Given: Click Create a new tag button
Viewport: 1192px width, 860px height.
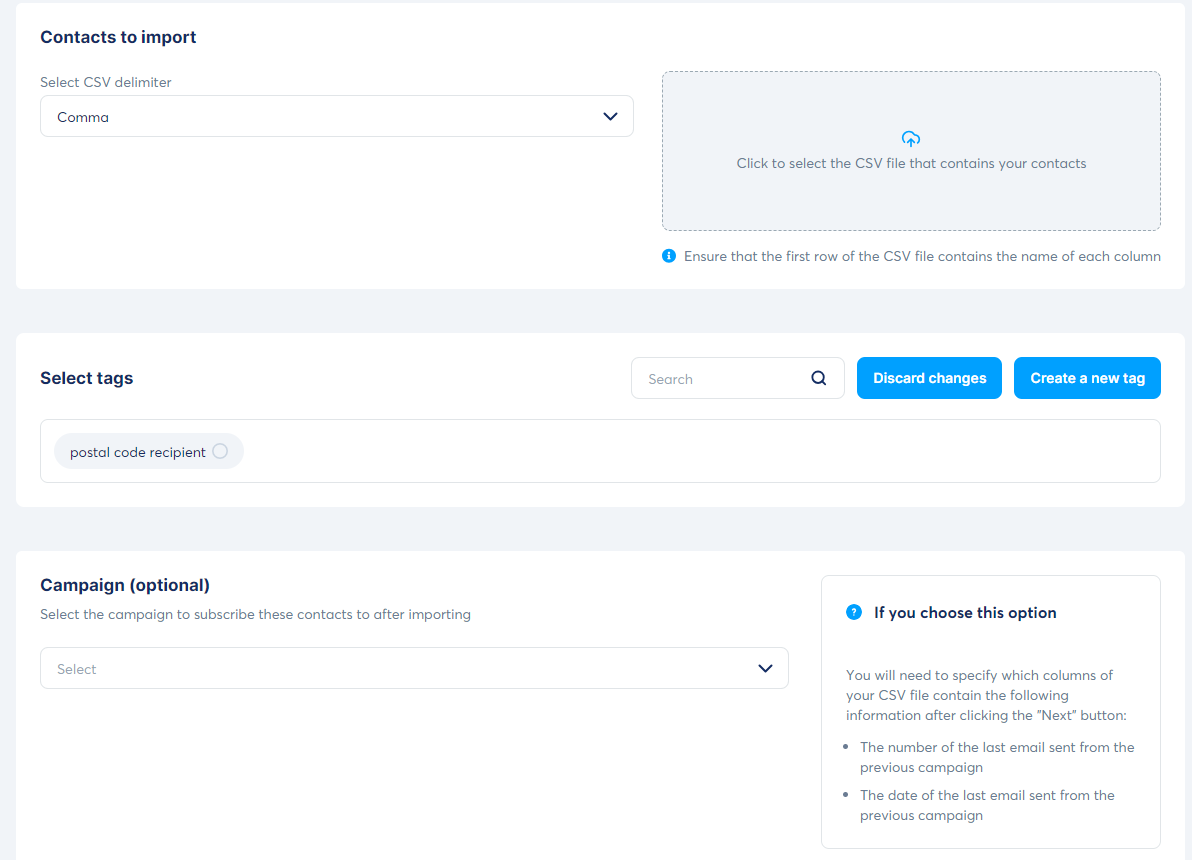Looking at the screenshot, I should pyautogui.click(x=1087, y=378).
